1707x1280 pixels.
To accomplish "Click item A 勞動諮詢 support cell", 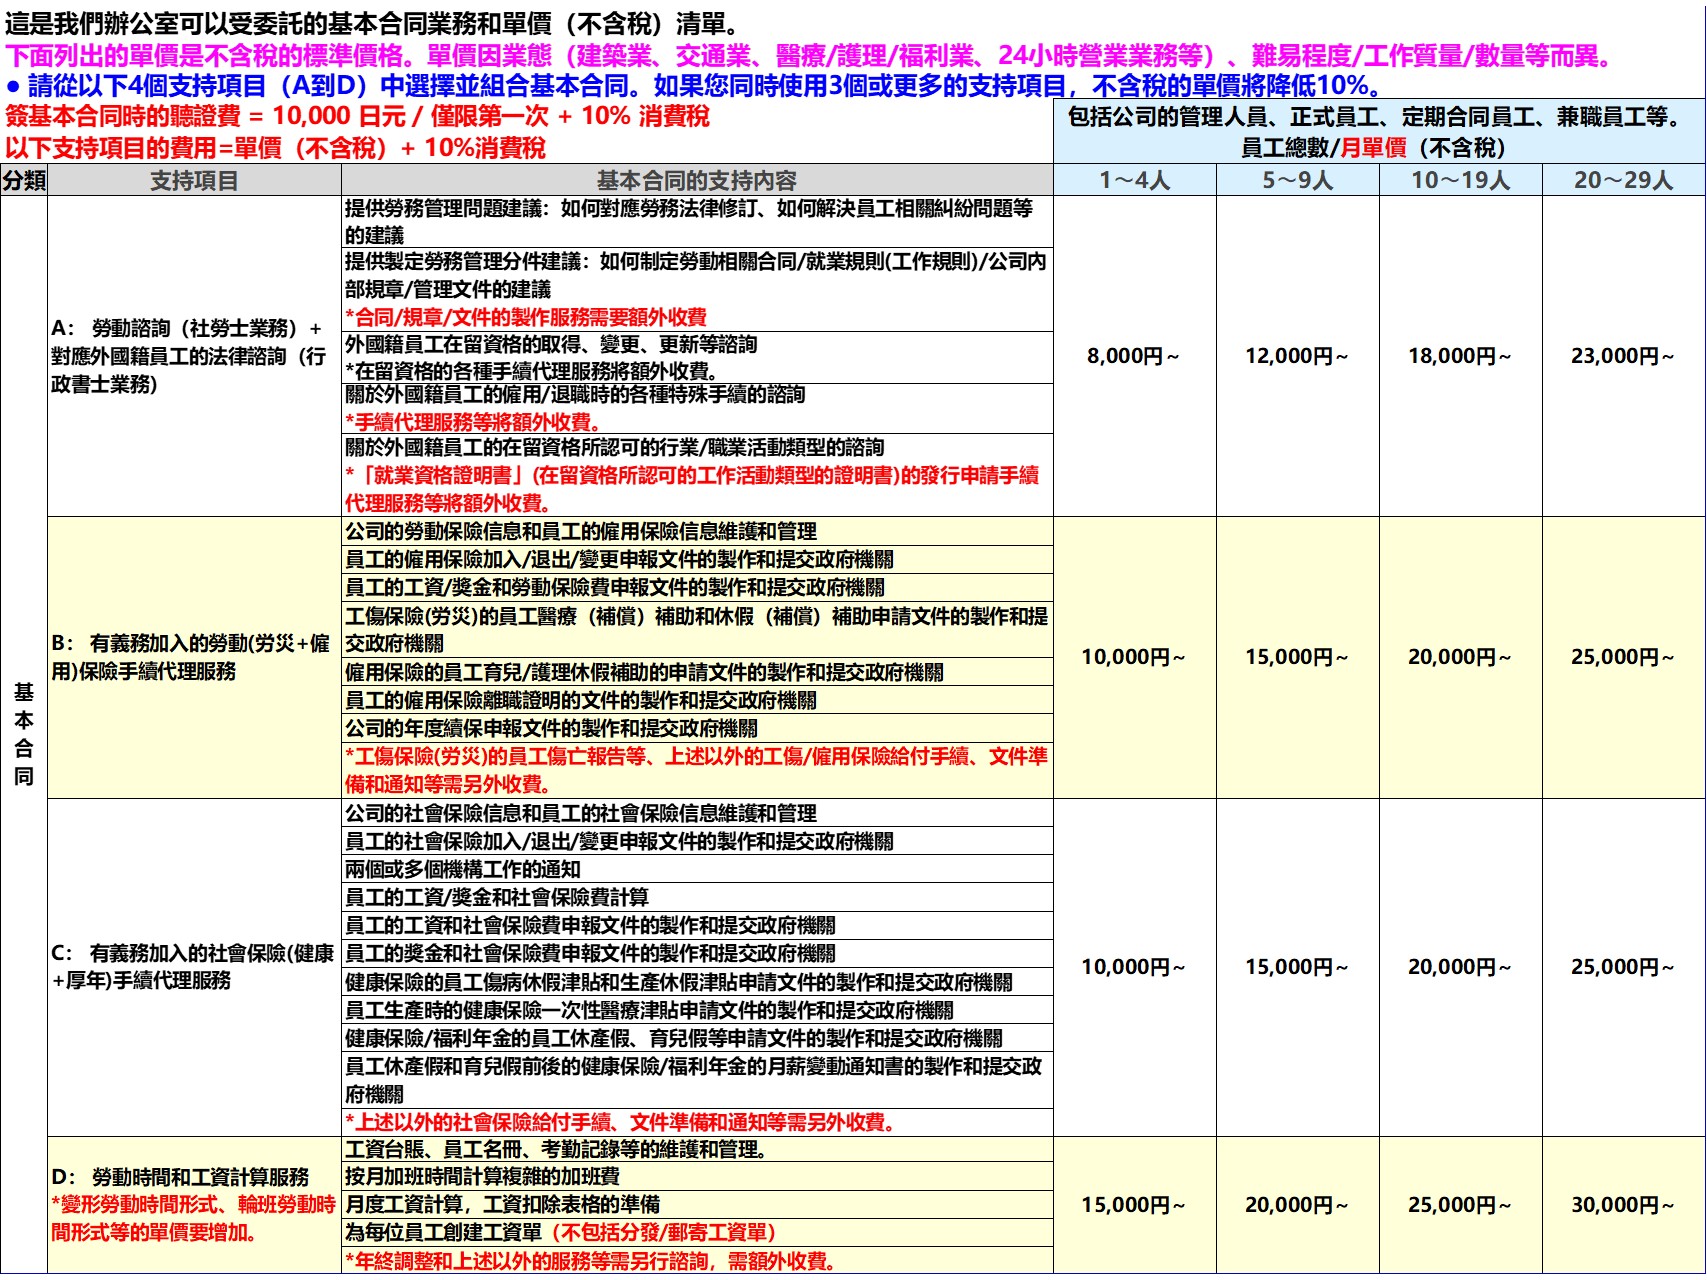I will 194,356.
